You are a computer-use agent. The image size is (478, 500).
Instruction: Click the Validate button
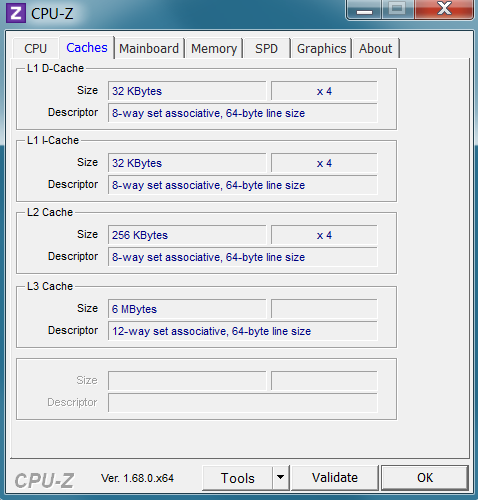pos(335,478)
